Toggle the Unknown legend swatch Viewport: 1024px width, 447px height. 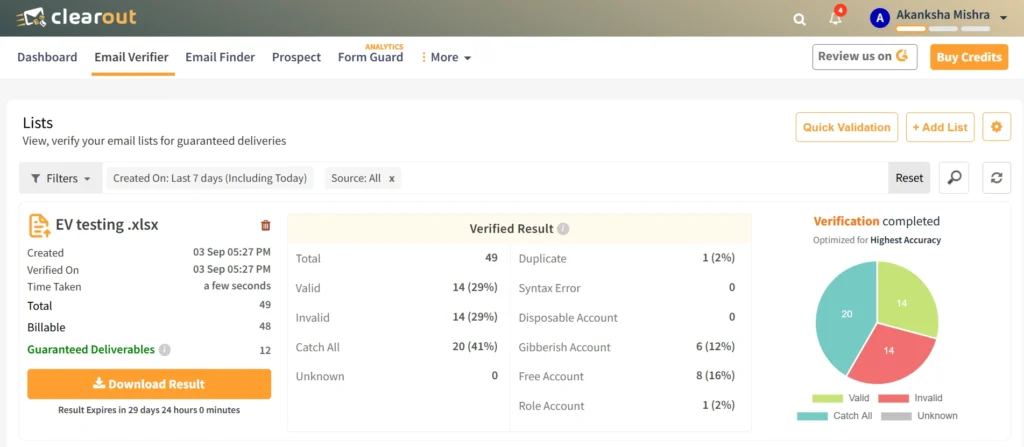(896, 416)
